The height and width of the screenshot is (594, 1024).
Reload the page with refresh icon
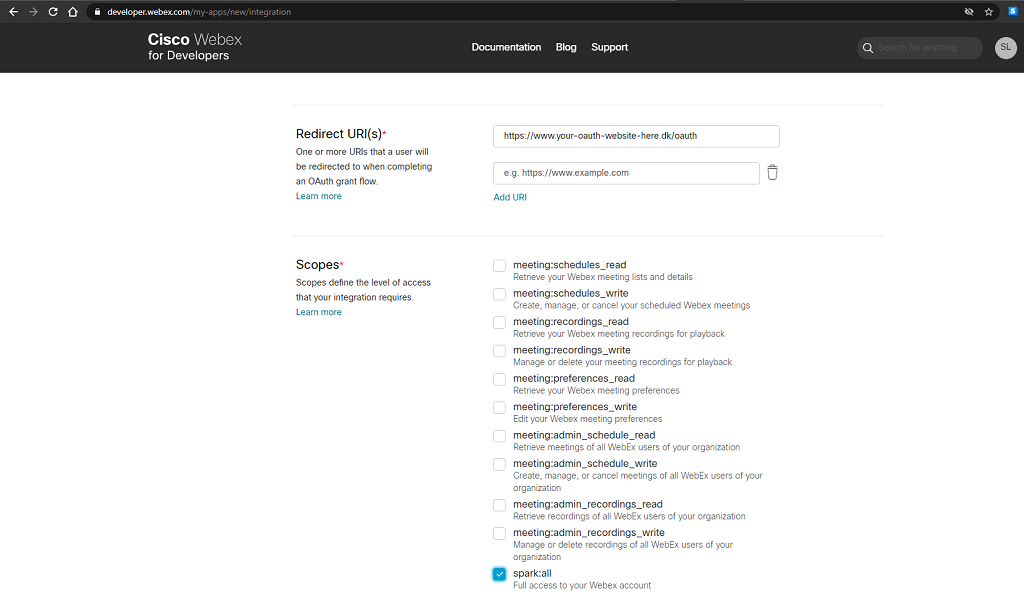point(53,12)
